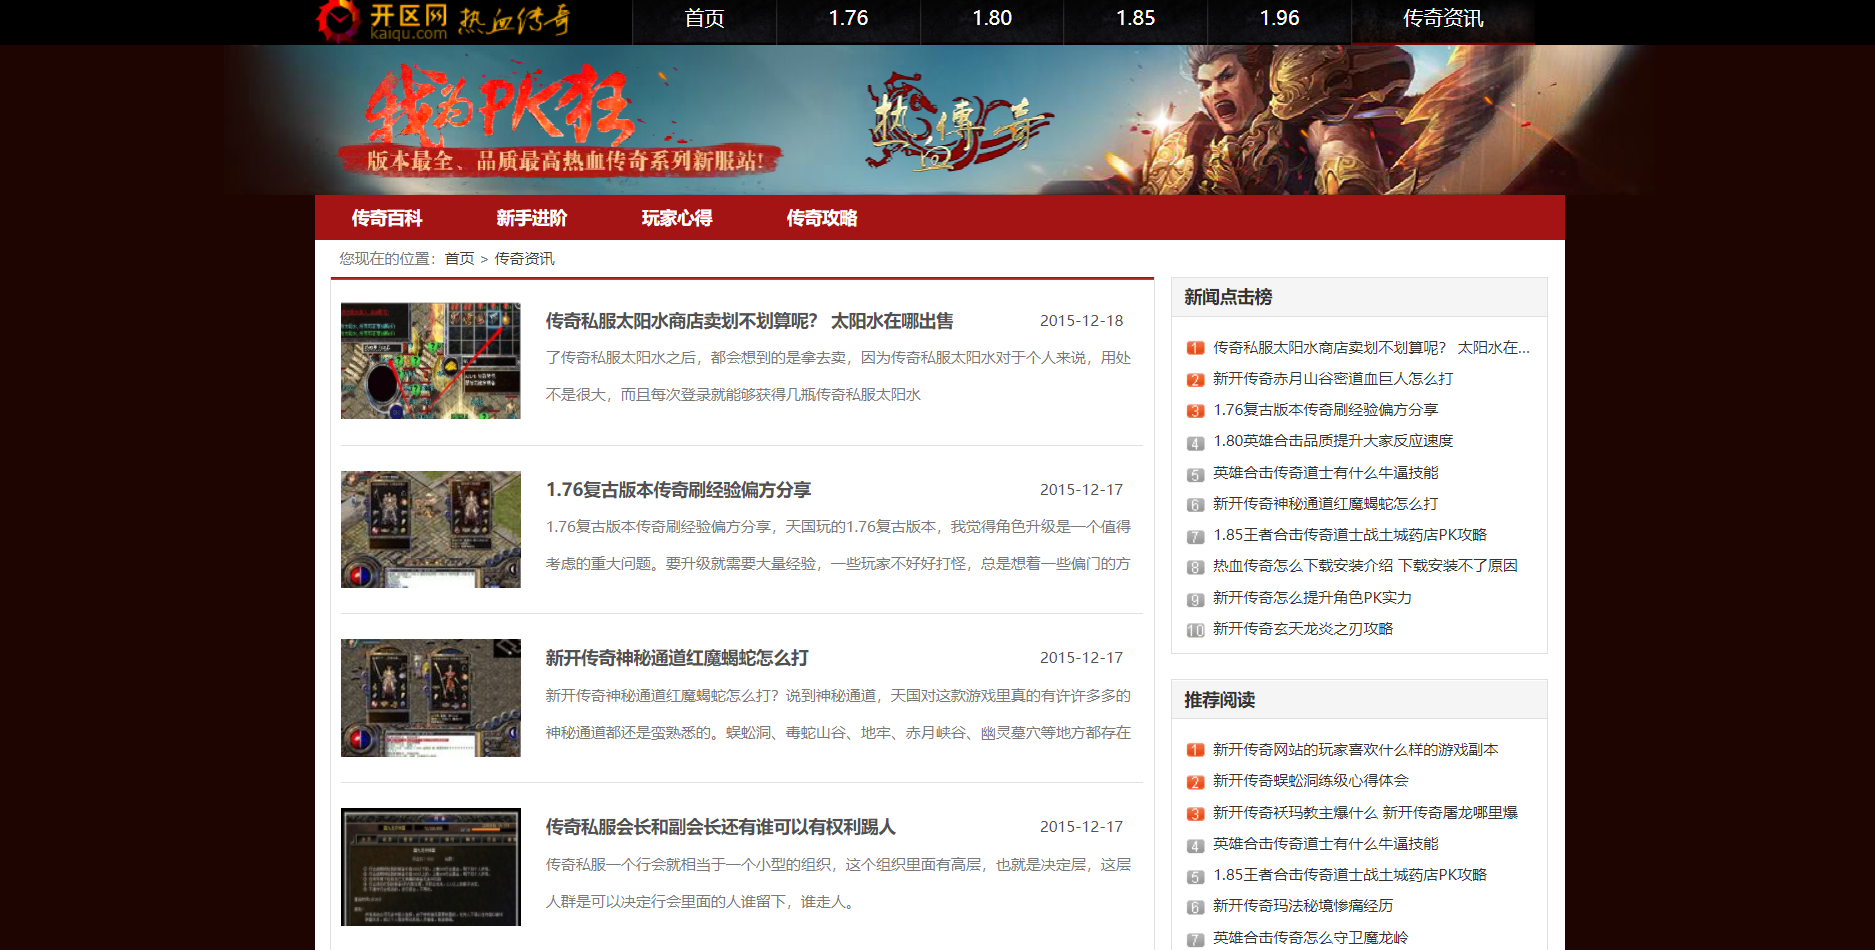Select 1.76 version in top navigation
The height and width of the screenshot is (950, 1875).
click(x=848, y=19)
